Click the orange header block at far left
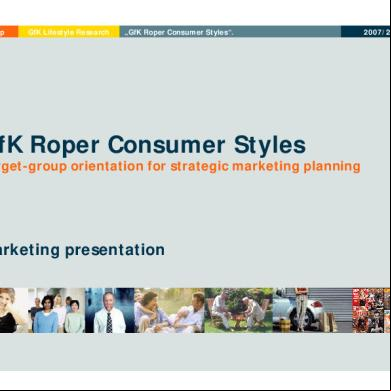 coord(9,32)
